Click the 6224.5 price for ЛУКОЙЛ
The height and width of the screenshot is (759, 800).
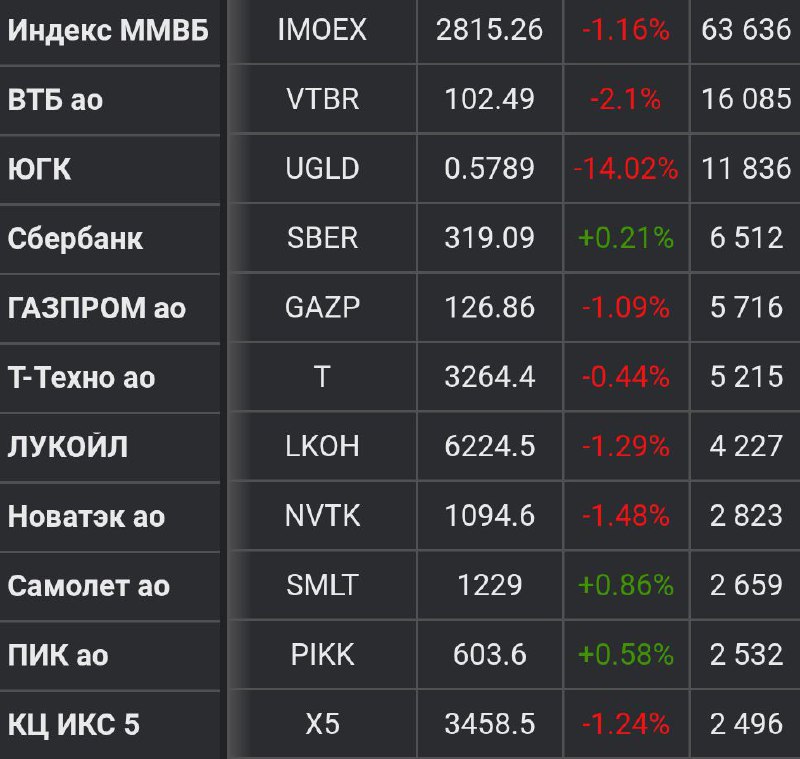[490, 446]
